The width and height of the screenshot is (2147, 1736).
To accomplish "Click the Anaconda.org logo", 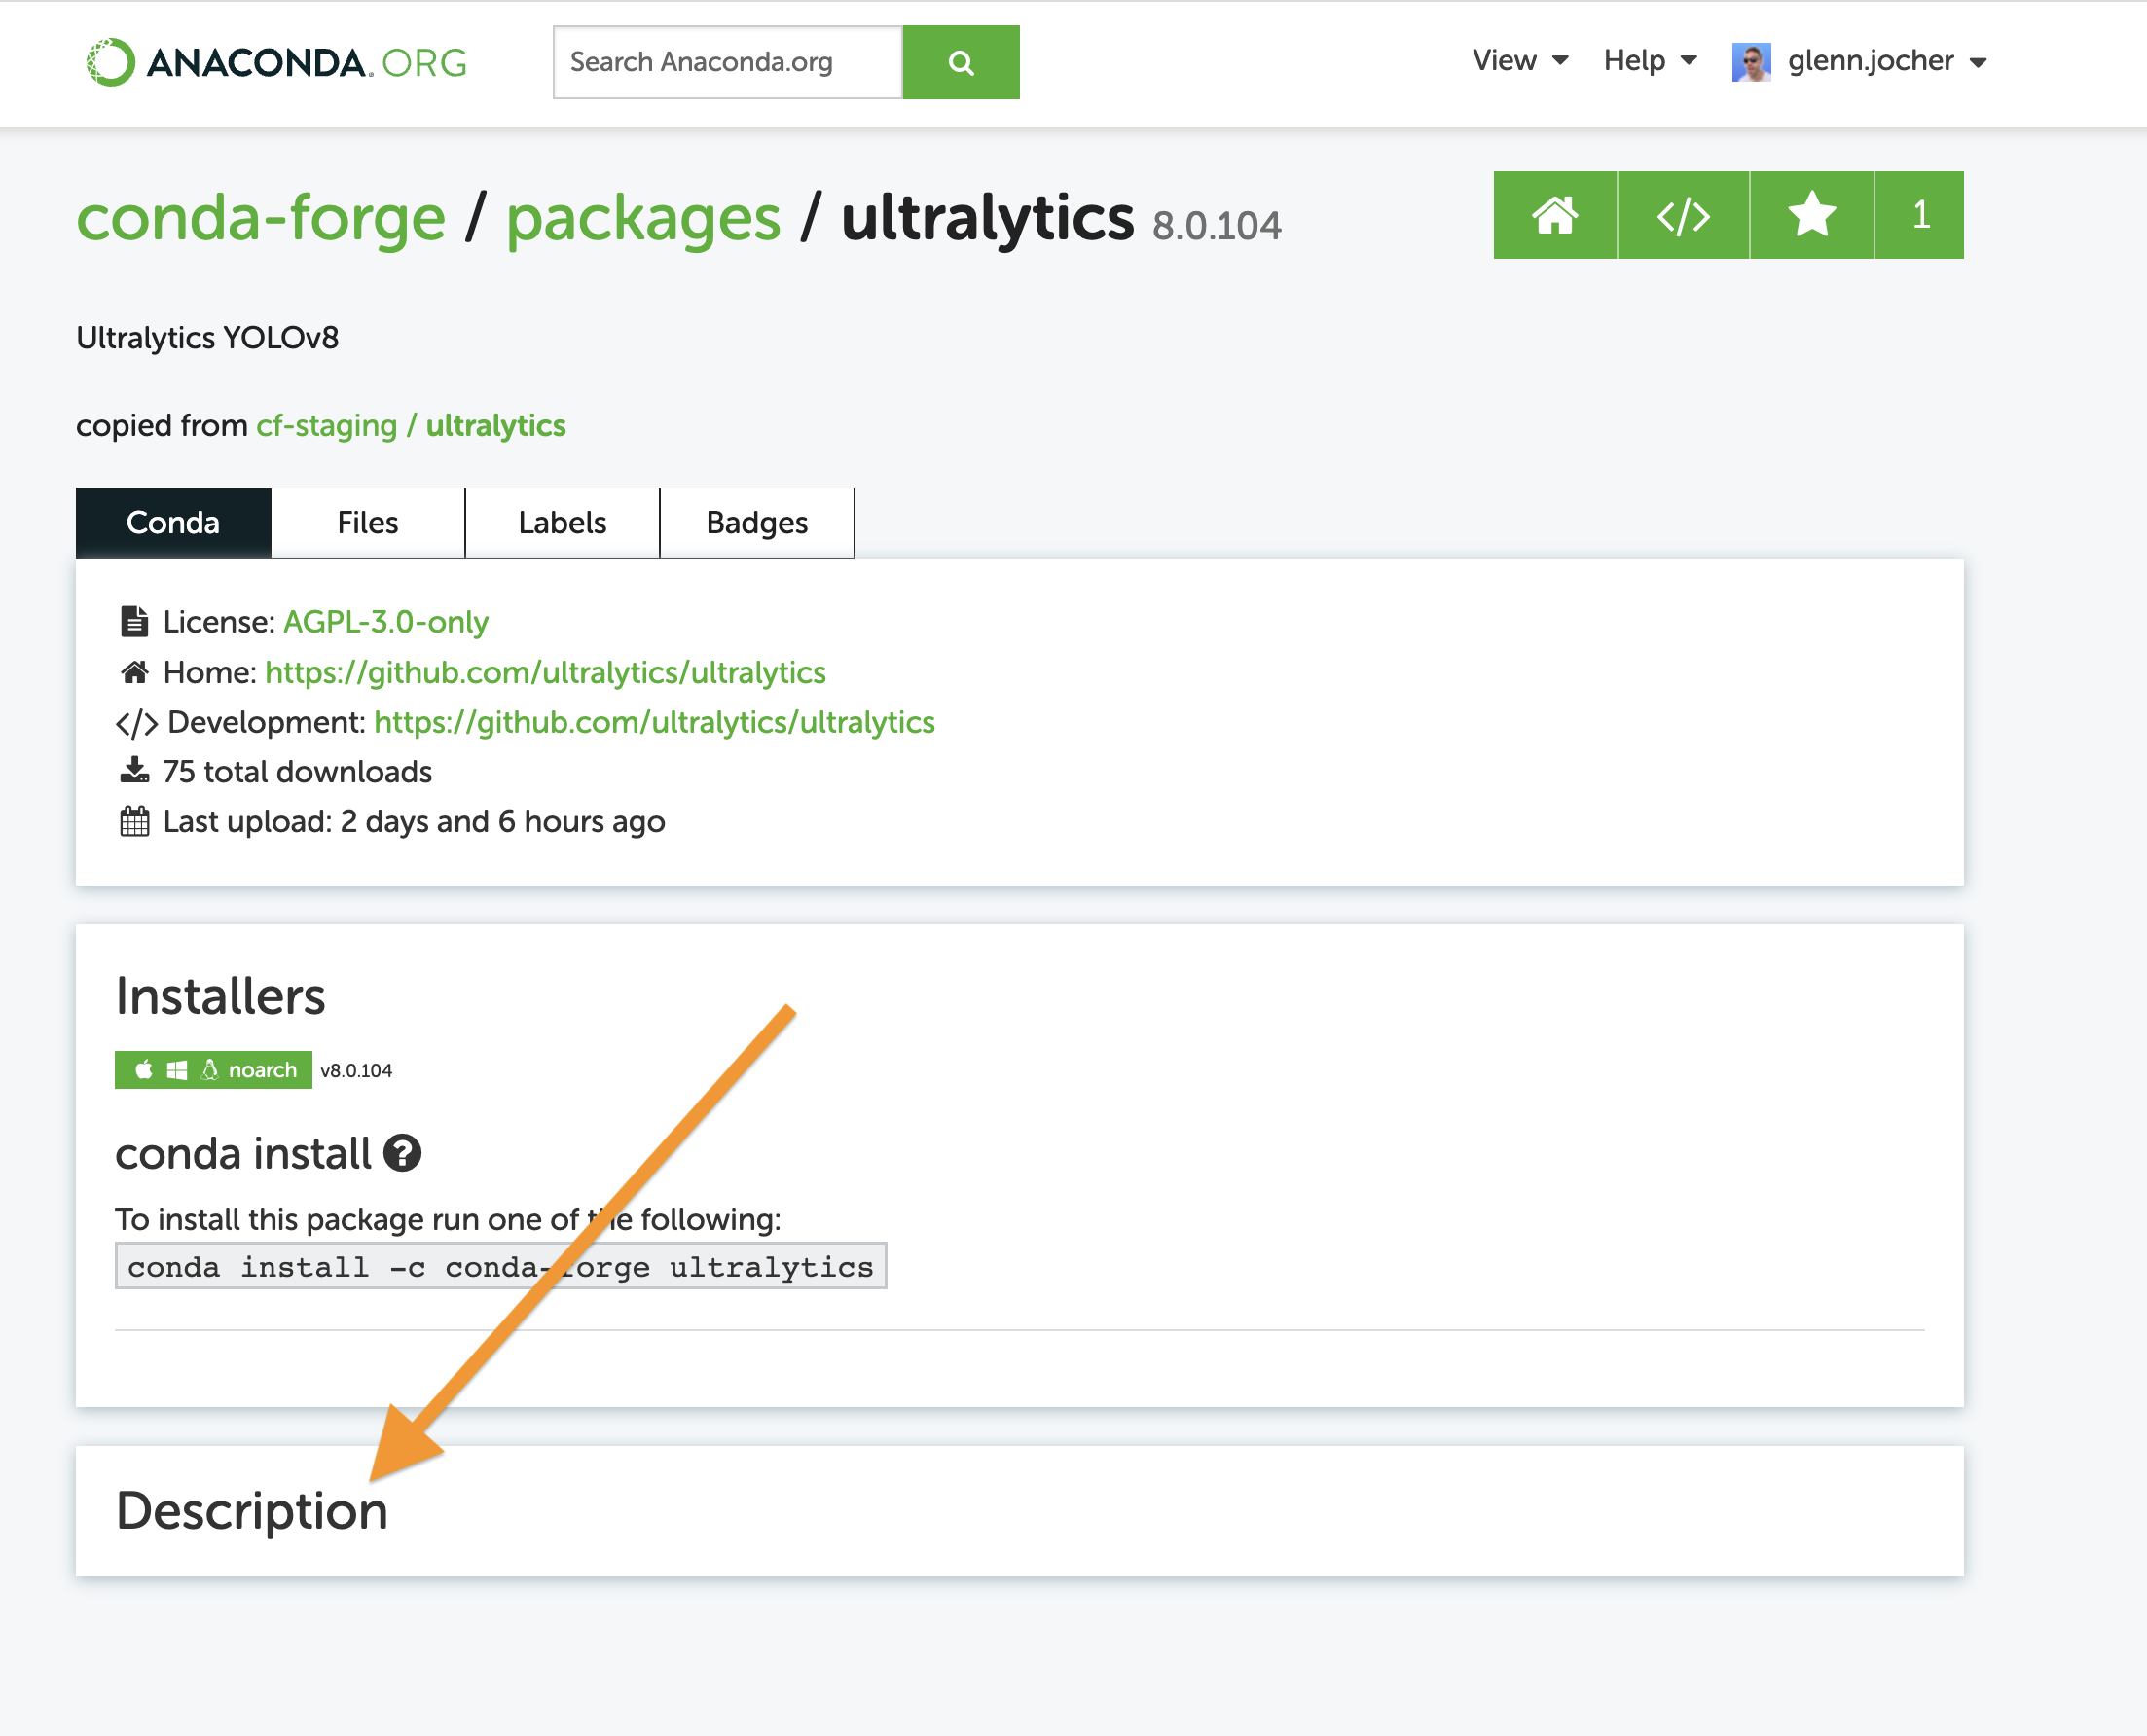I will (x=274, y=62).
